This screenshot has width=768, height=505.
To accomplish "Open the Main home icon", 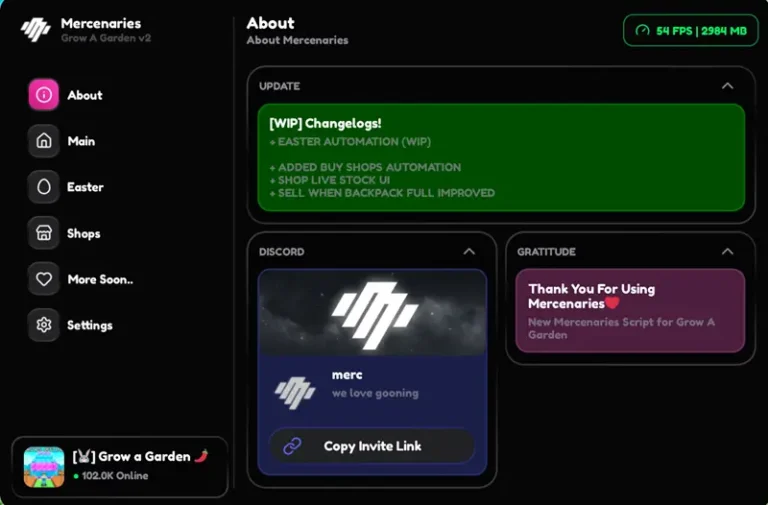I will [44, 141].
